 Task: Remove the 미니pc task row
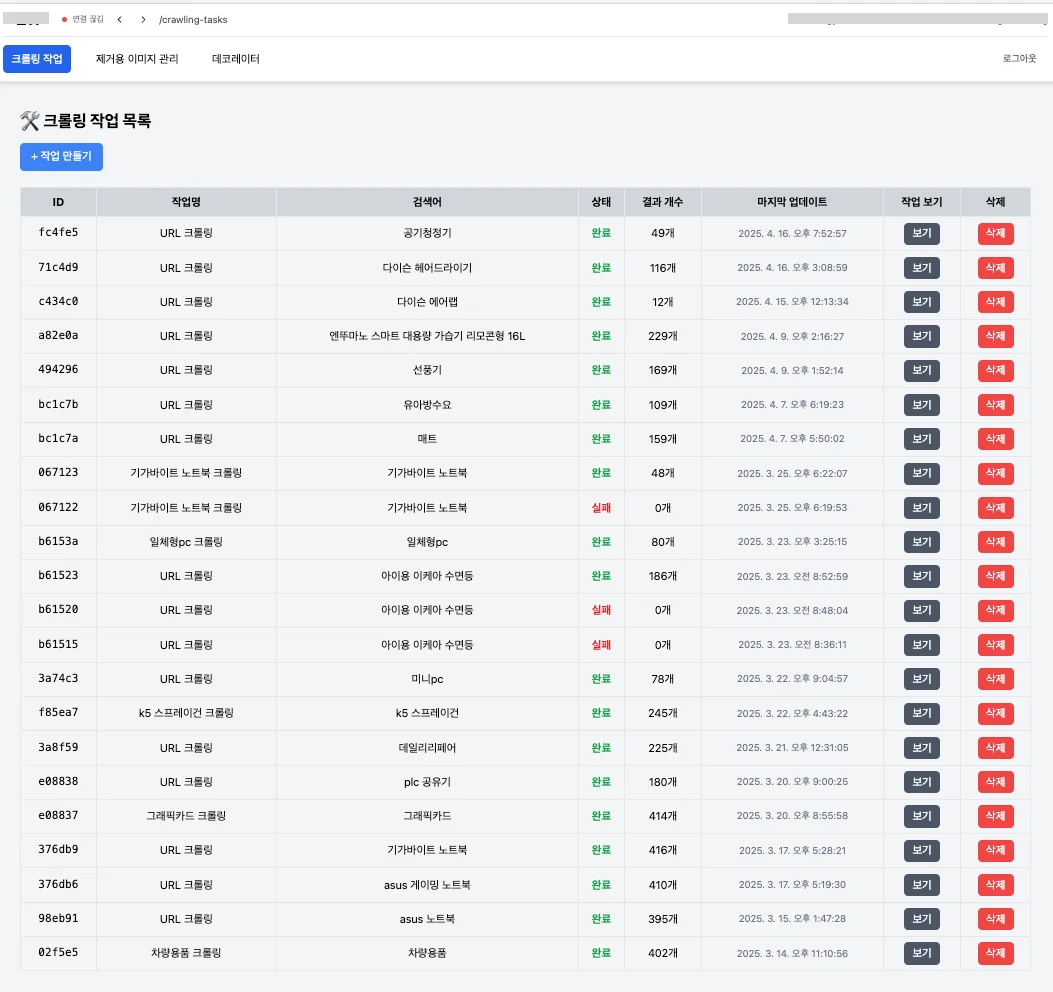click(x=995, y=679)
